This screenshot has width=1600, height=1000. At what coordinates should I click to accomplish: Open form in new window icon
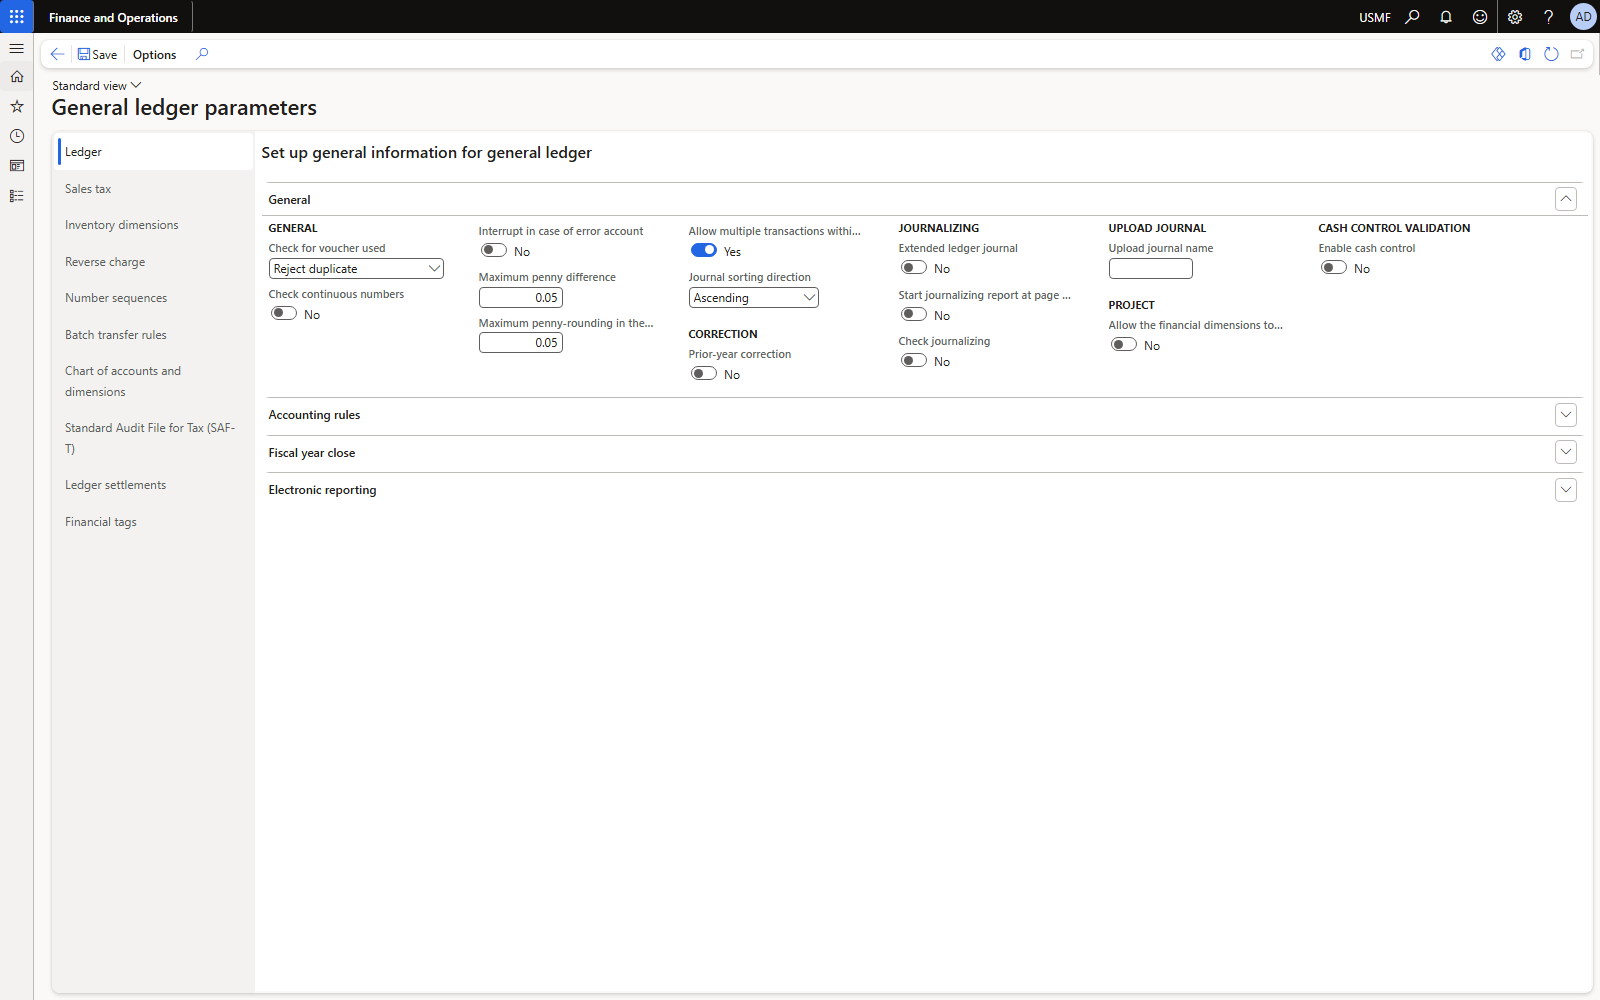pyautogui.click(x=1577, y=54)
